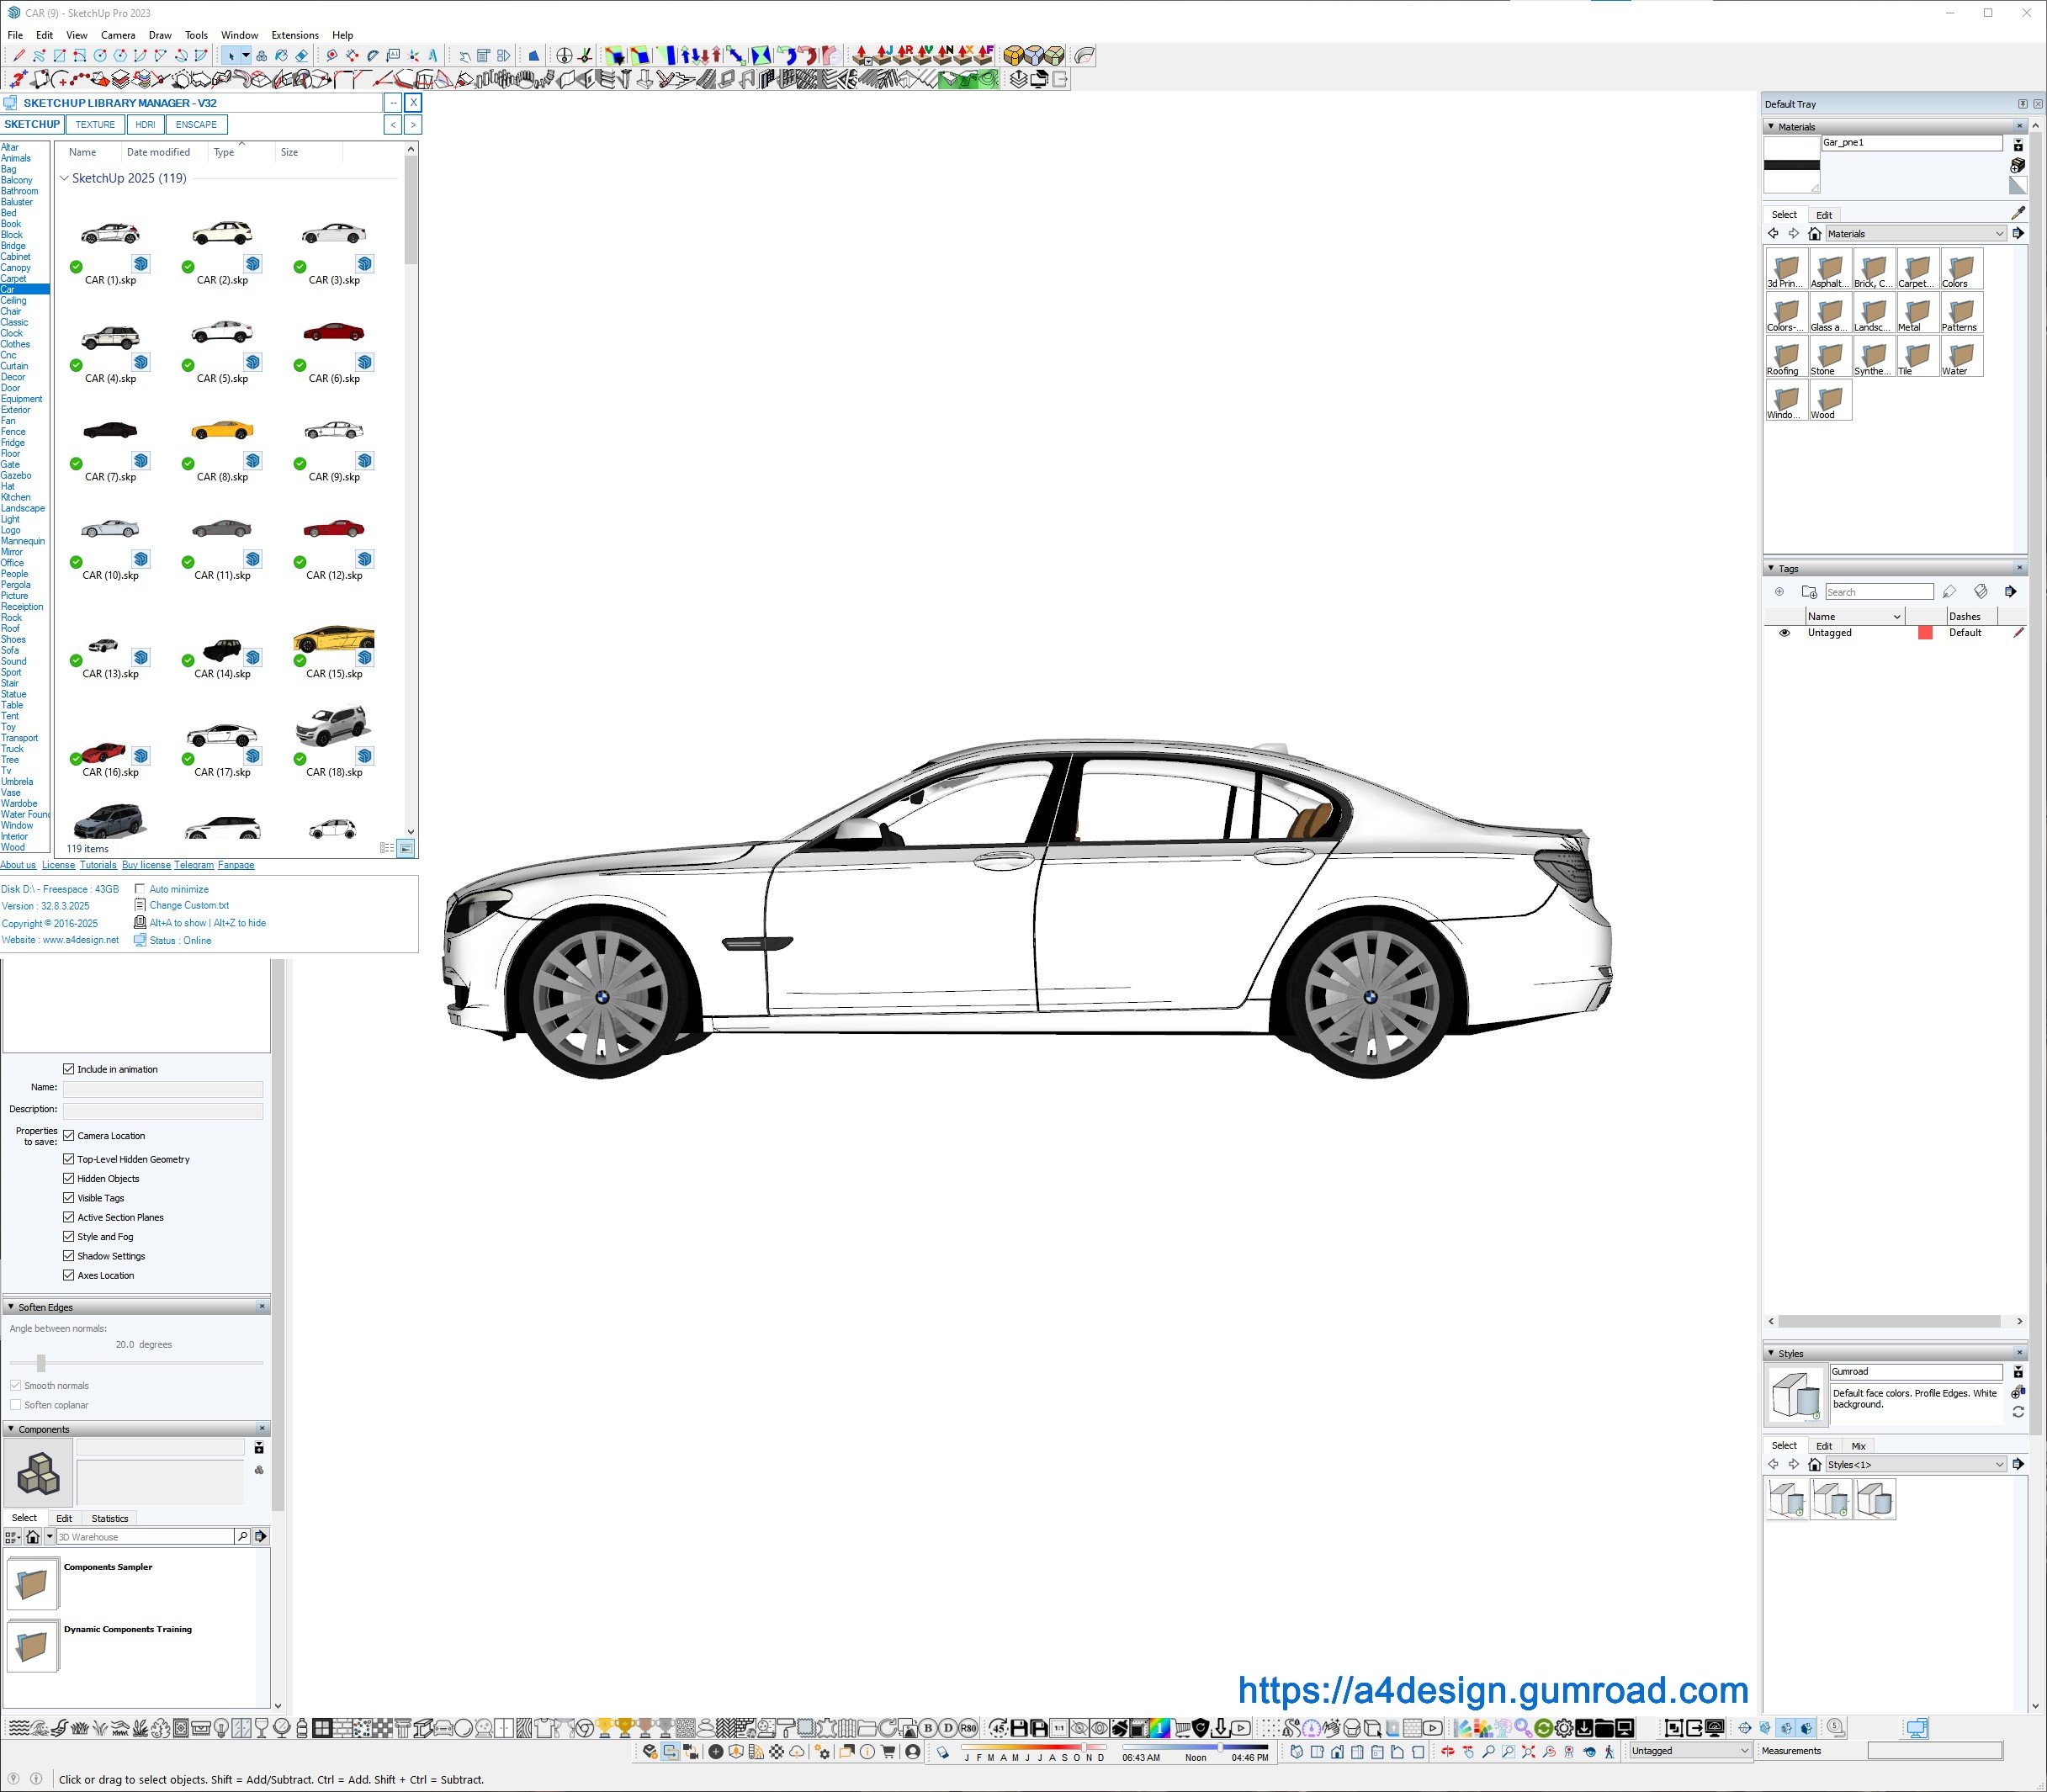The width and height of the screenshot is (2047, 1792).
Task: Uncheck Shadow Settings property
Action: [x=69, y=1256]
